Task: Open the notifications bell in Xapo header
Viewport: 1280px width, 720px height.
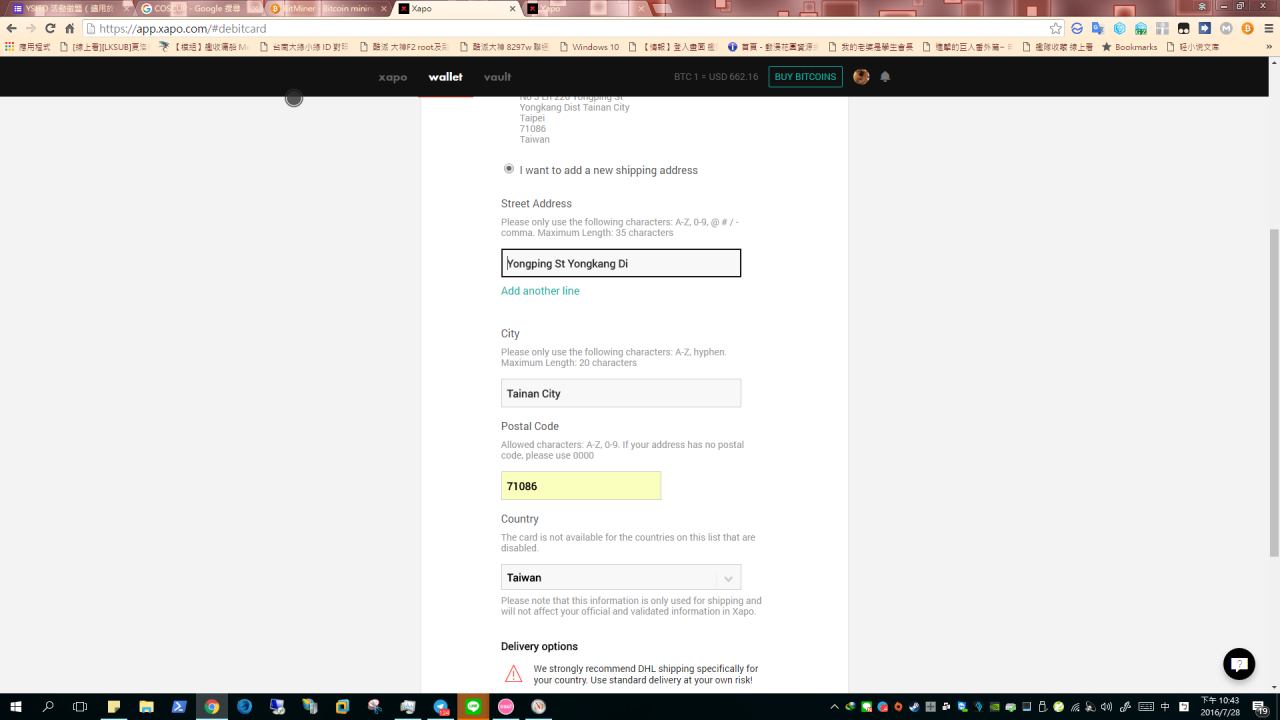Action: point(885,77)
